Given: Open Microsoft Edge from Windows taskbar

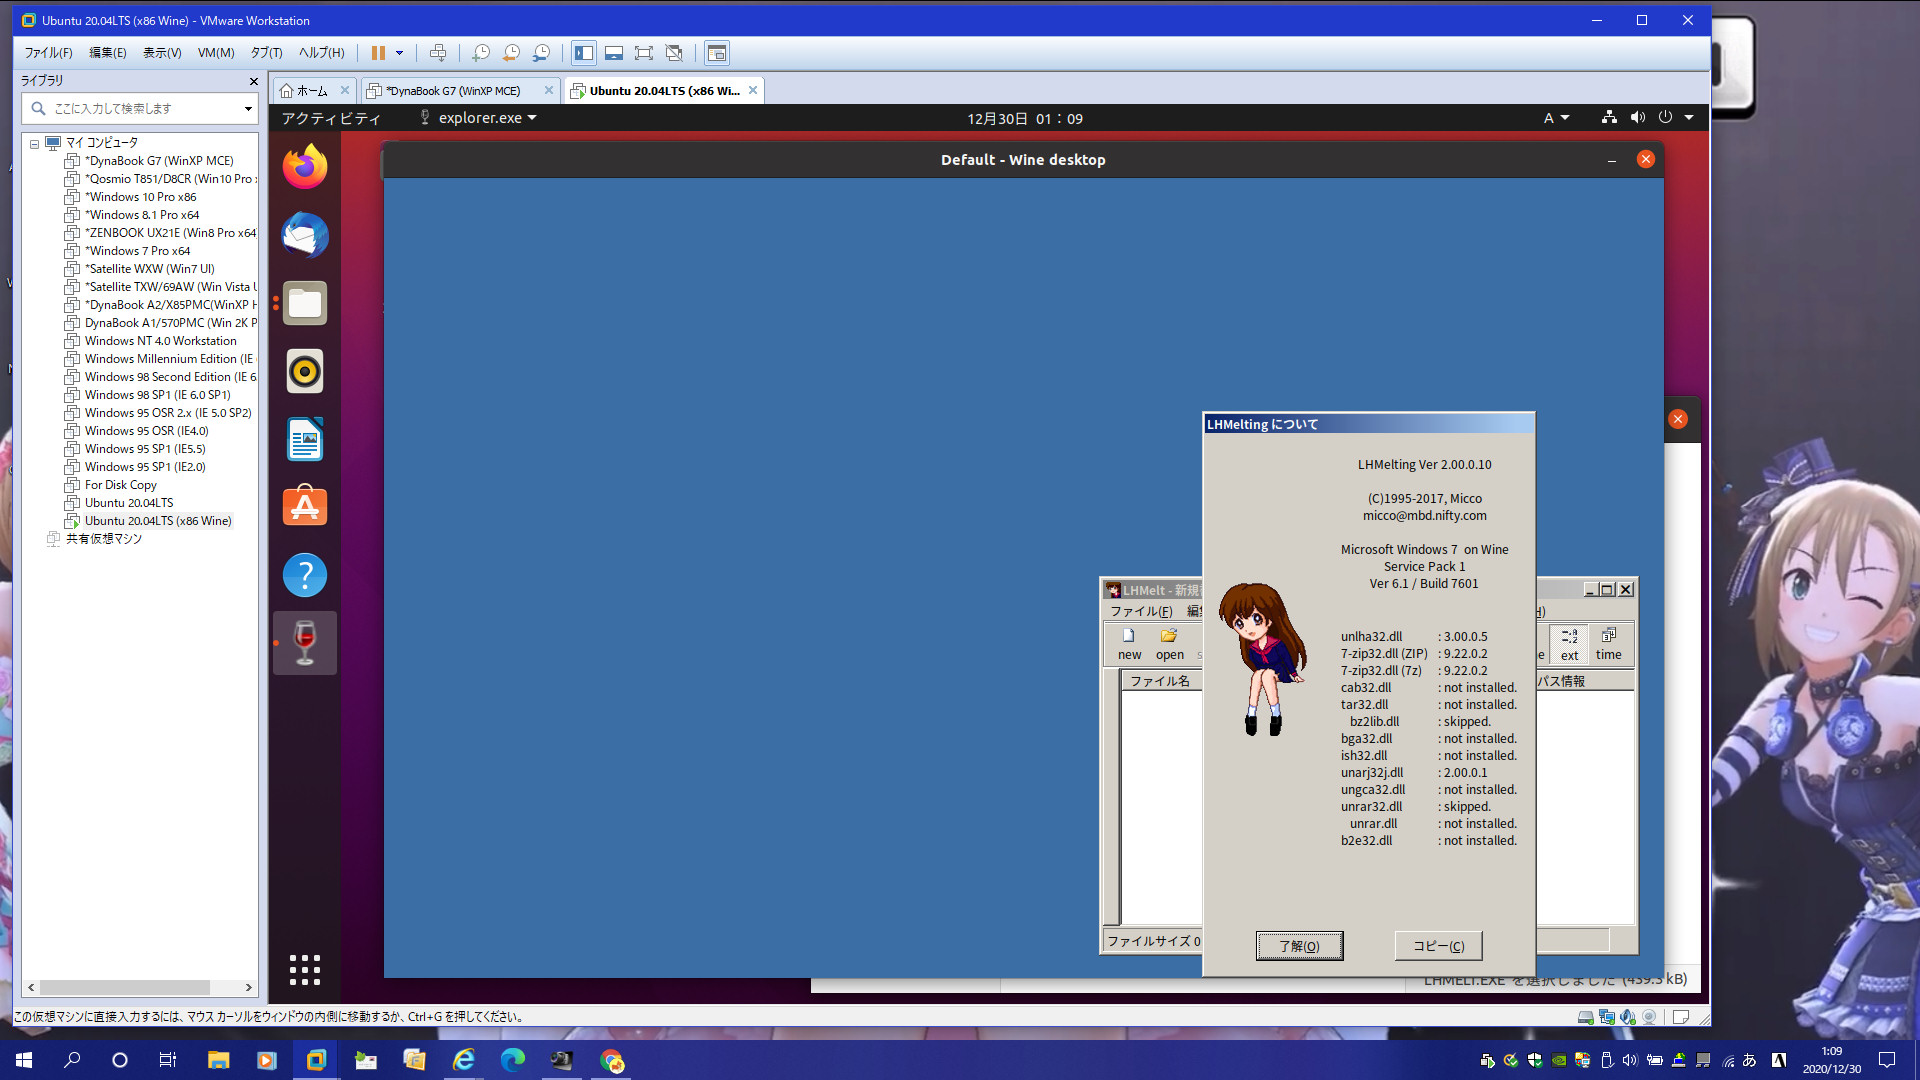Looking at the screenshot, I should [x=512, y=1060].
